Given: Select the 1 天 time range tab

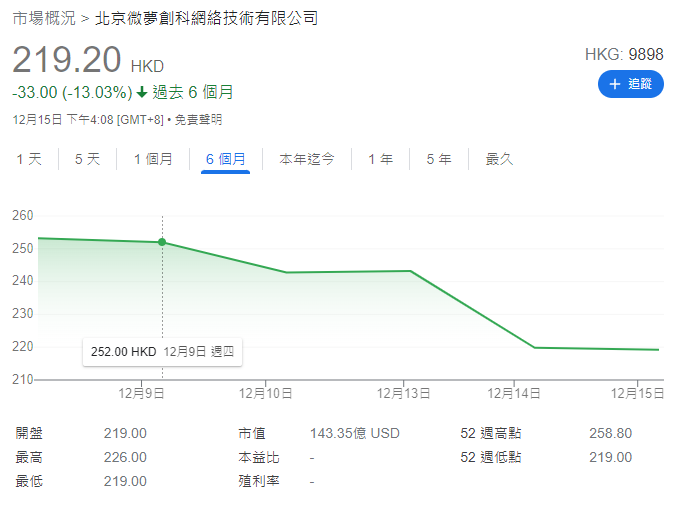Looking at the screenshot, I should 29,159.
